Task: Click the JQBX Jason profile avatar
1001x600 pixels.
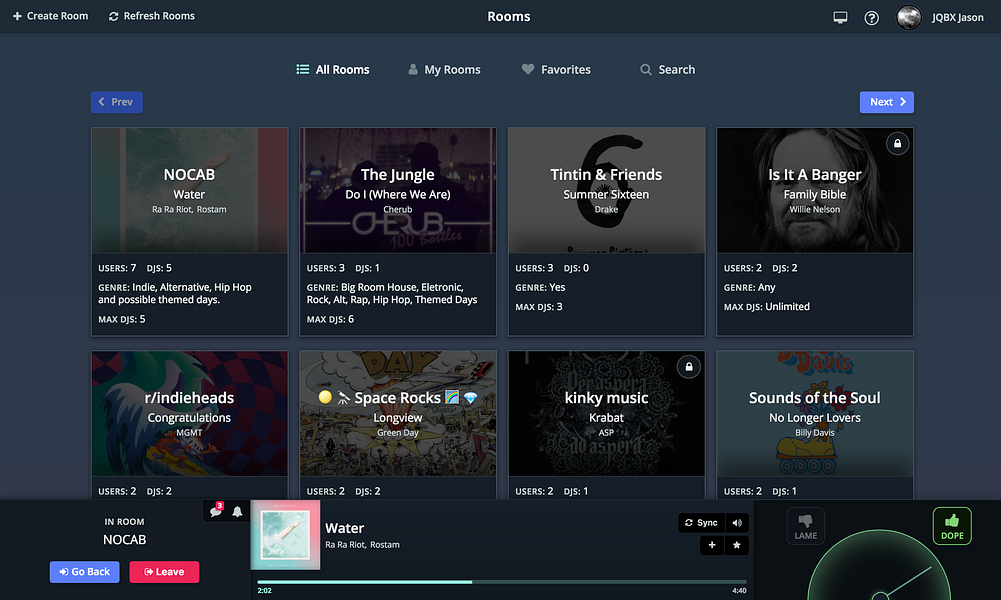Action: coord(908,17)
